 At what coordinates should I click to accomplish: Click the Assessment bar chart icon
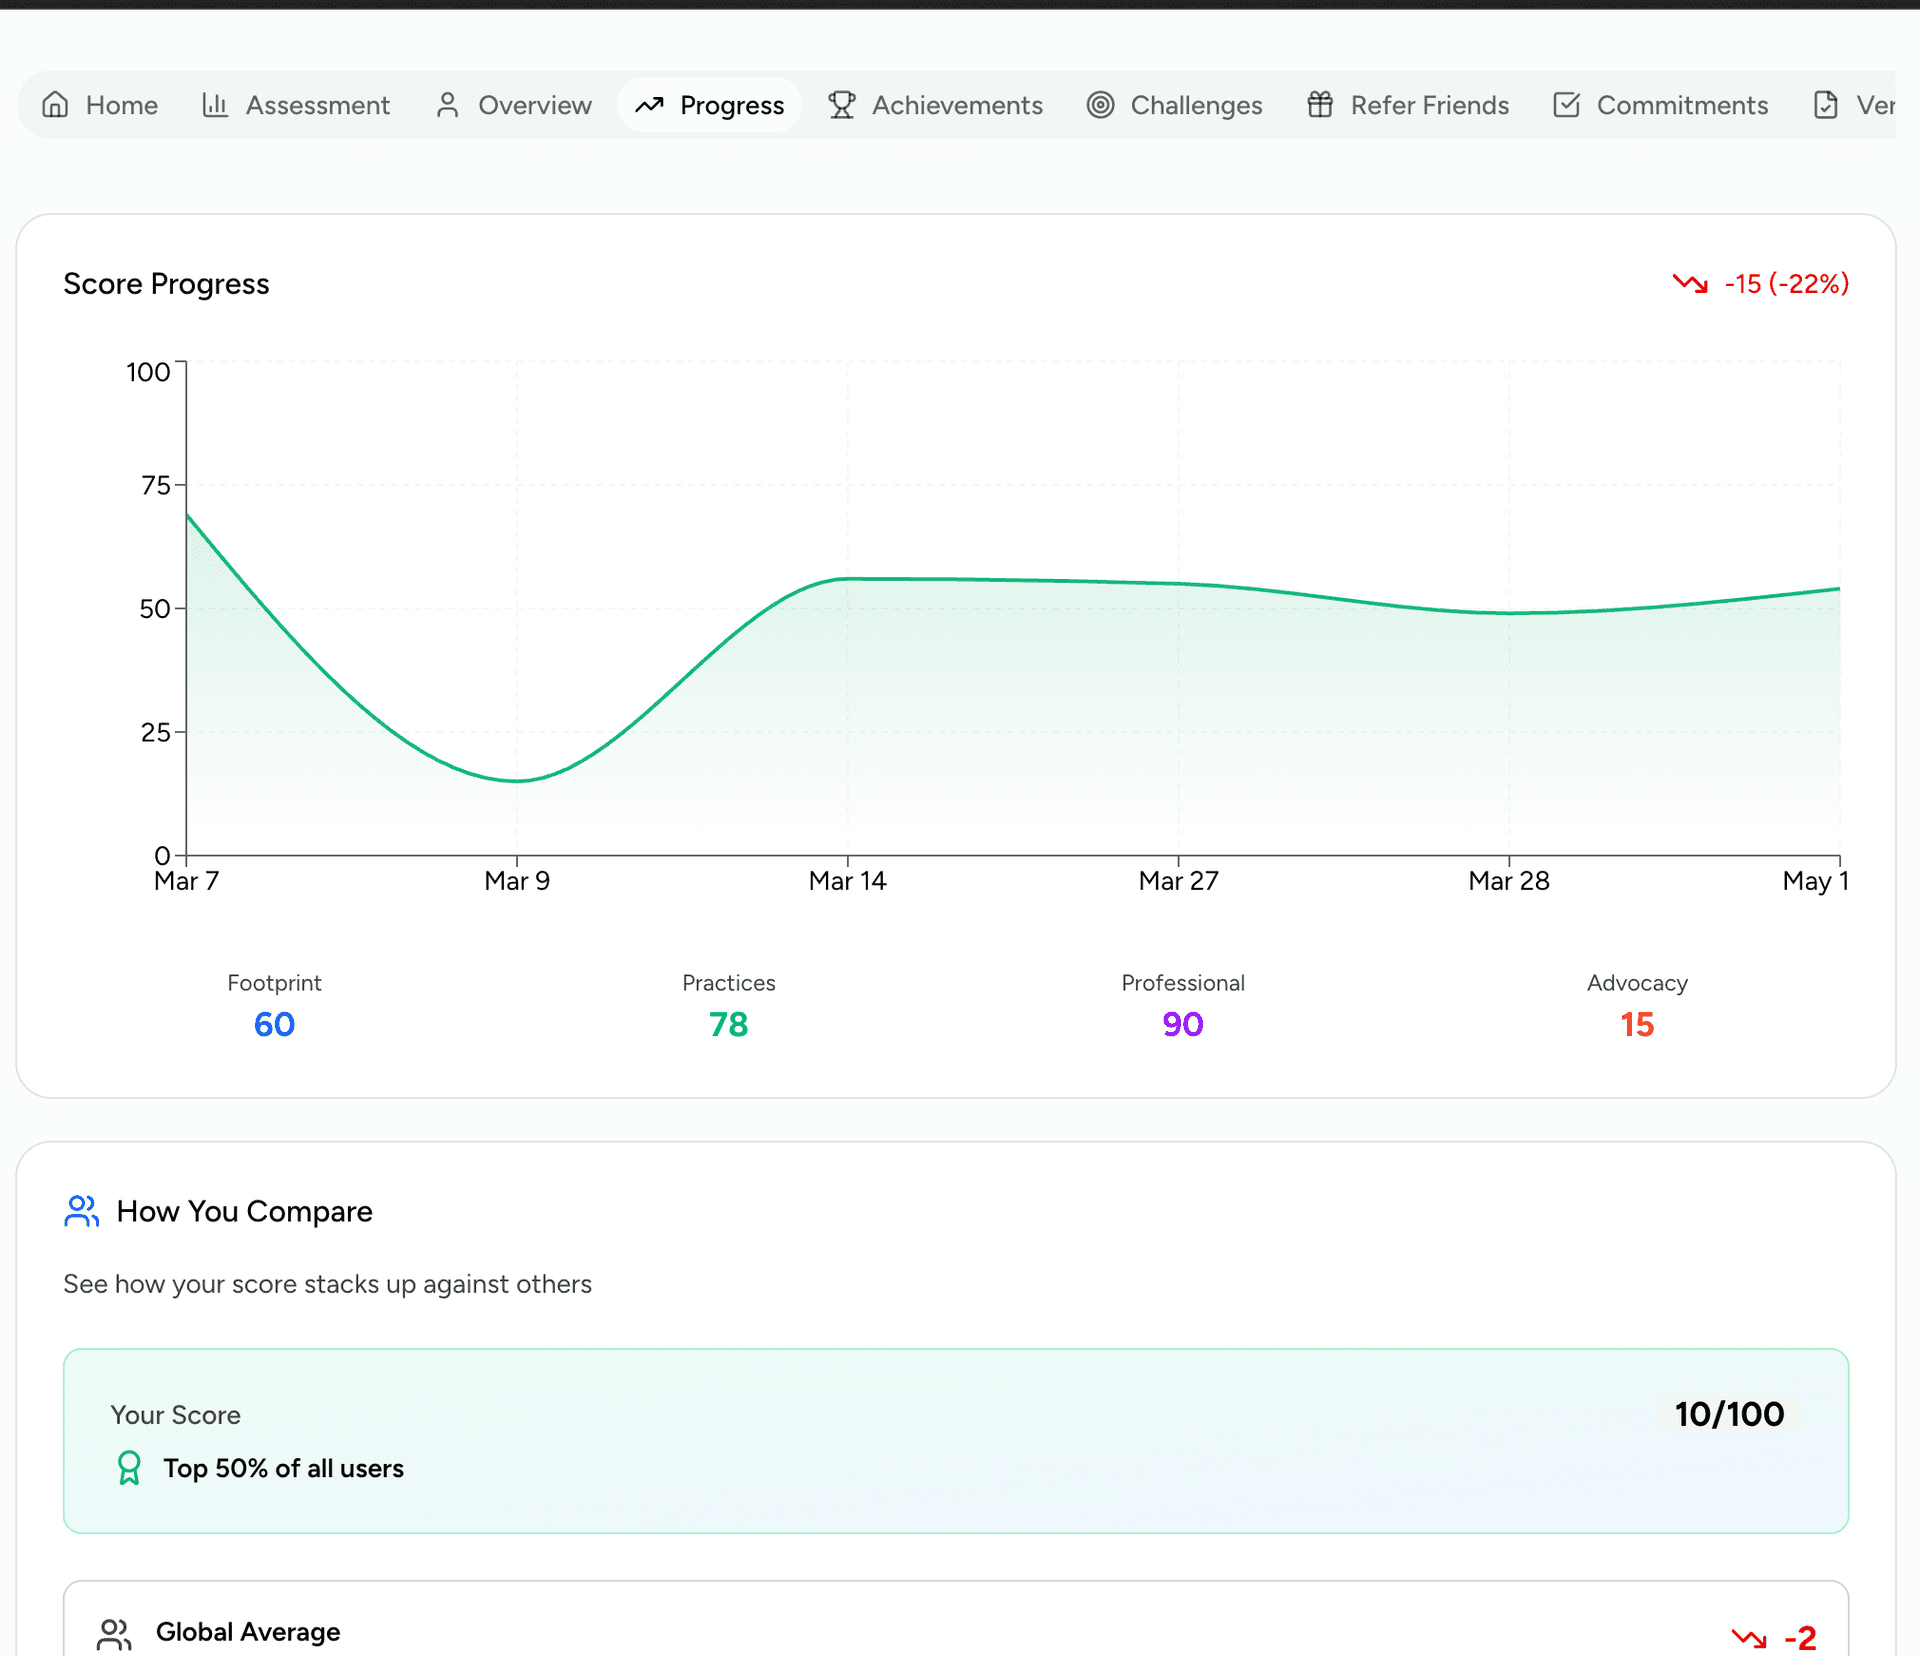215,105
